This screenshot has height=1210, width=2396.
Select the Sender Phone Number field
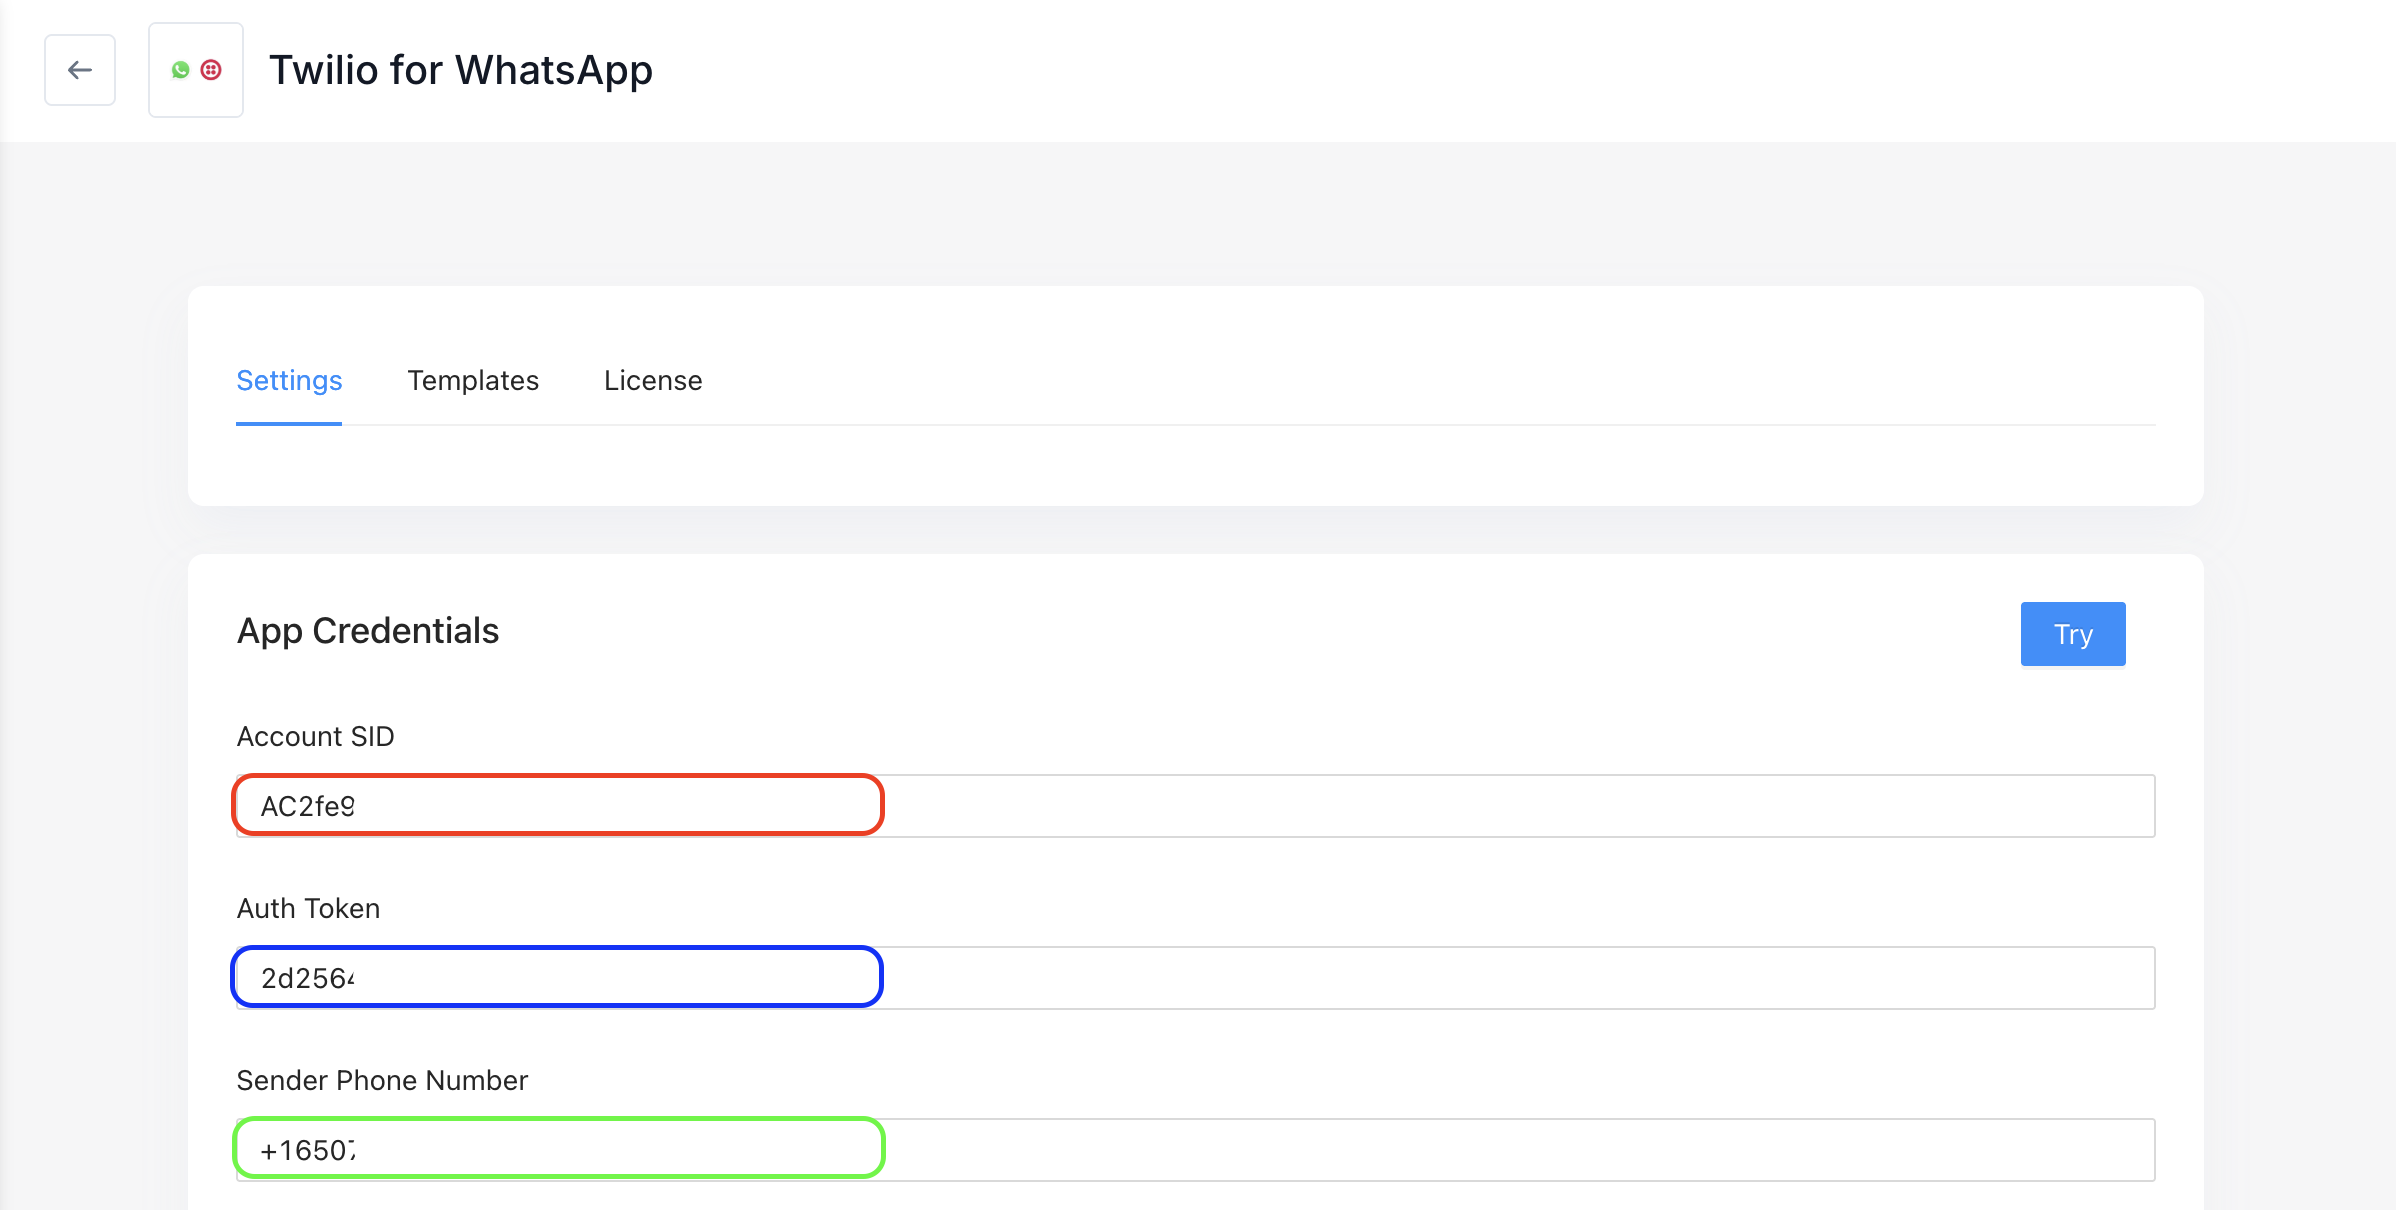(1195, 1150)
